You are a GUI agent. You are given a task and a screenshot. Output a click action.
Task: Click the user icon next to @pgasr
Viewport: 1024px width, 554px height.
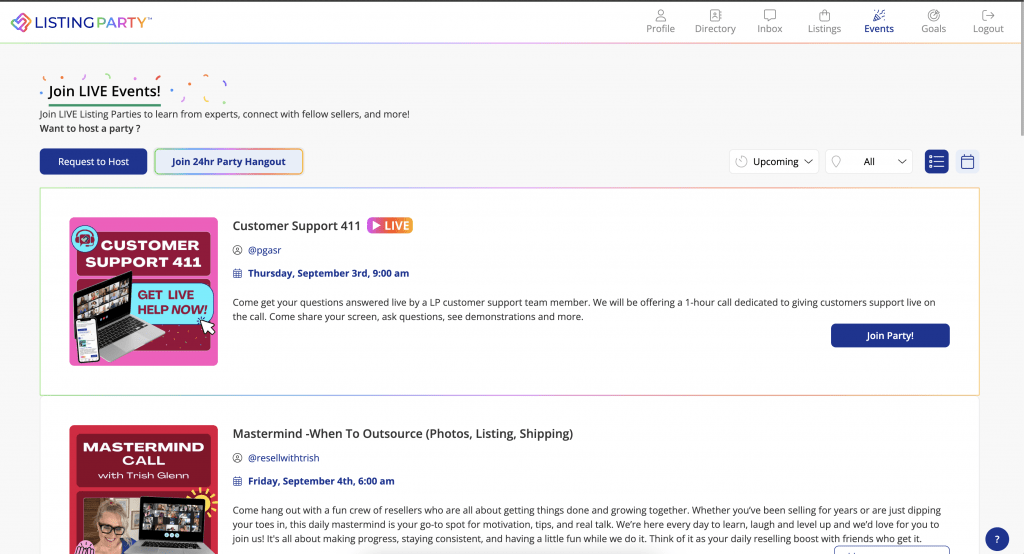[237, 250]
